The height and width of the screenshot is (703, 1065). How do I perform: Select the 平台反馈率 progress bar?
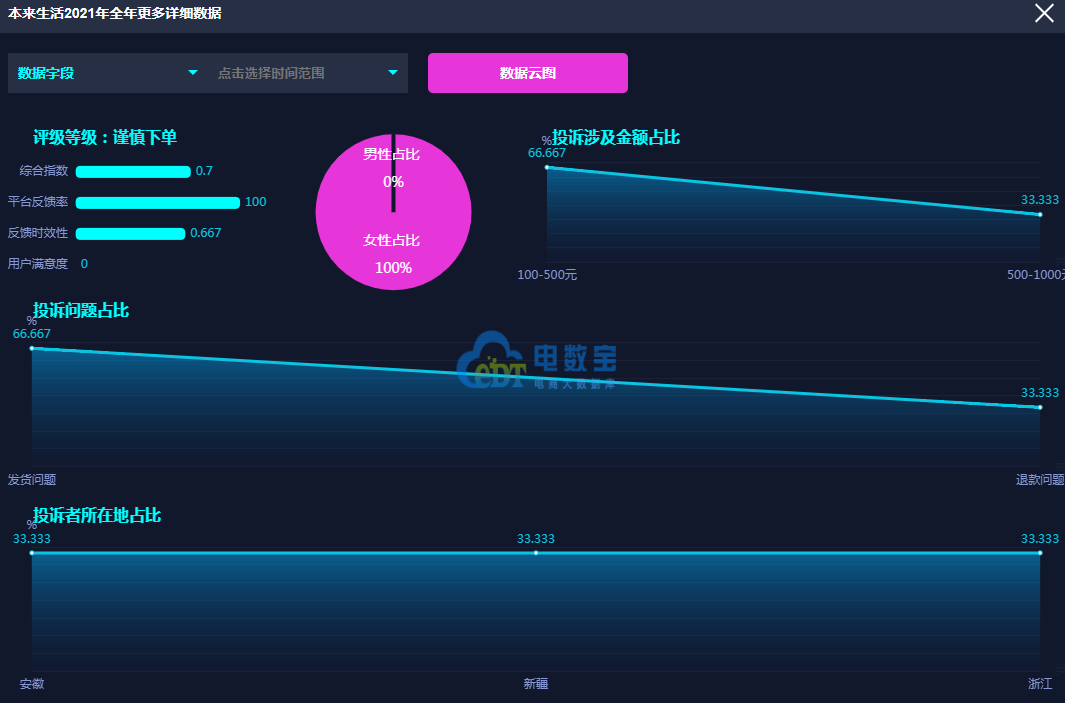pos(158,203)
